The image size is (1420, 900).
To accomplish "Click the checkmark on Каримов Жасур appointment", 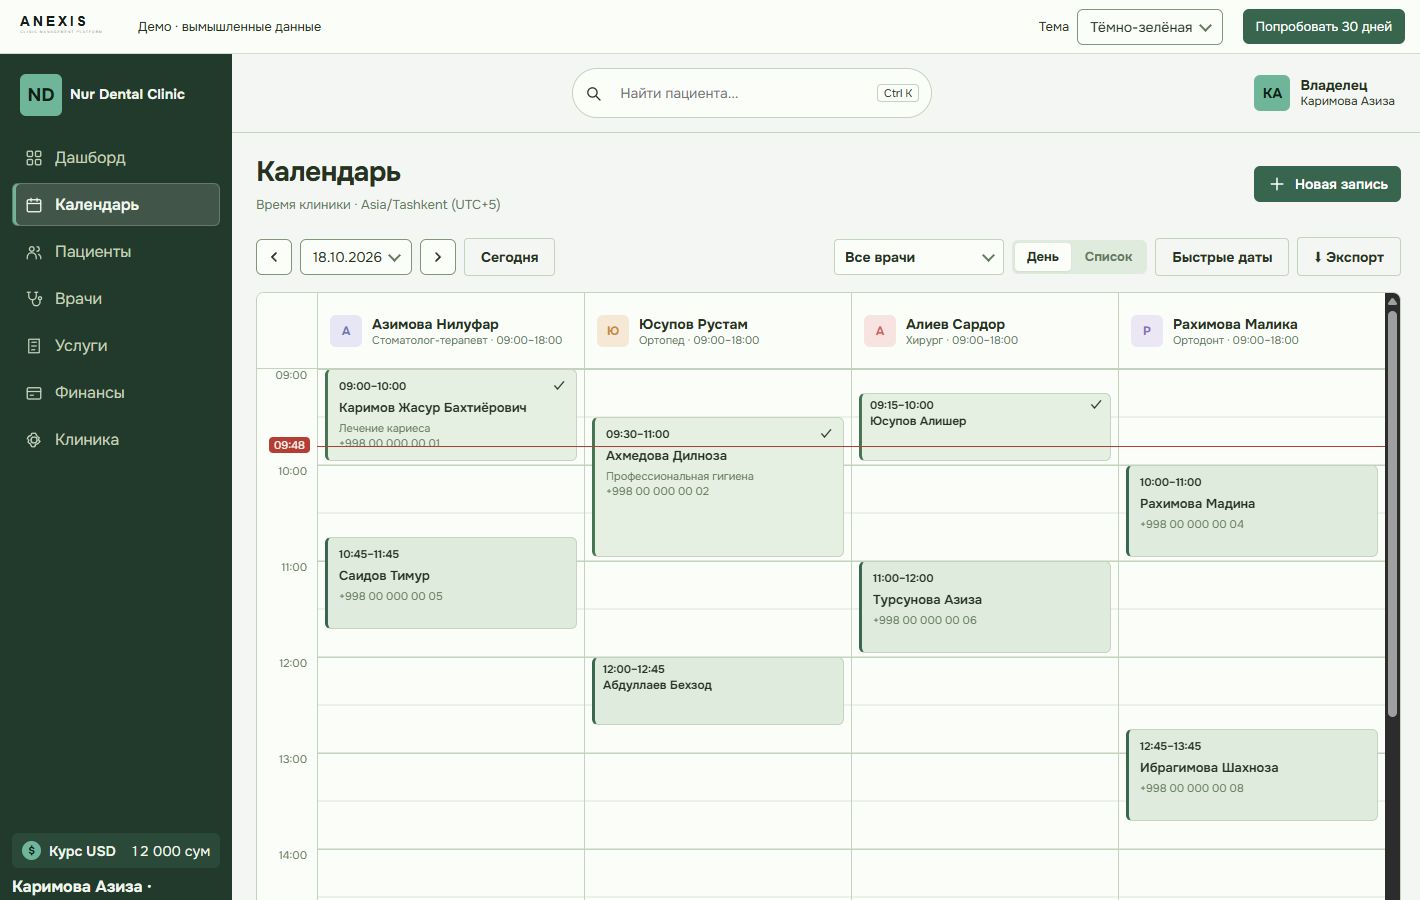I will [559, 385].
